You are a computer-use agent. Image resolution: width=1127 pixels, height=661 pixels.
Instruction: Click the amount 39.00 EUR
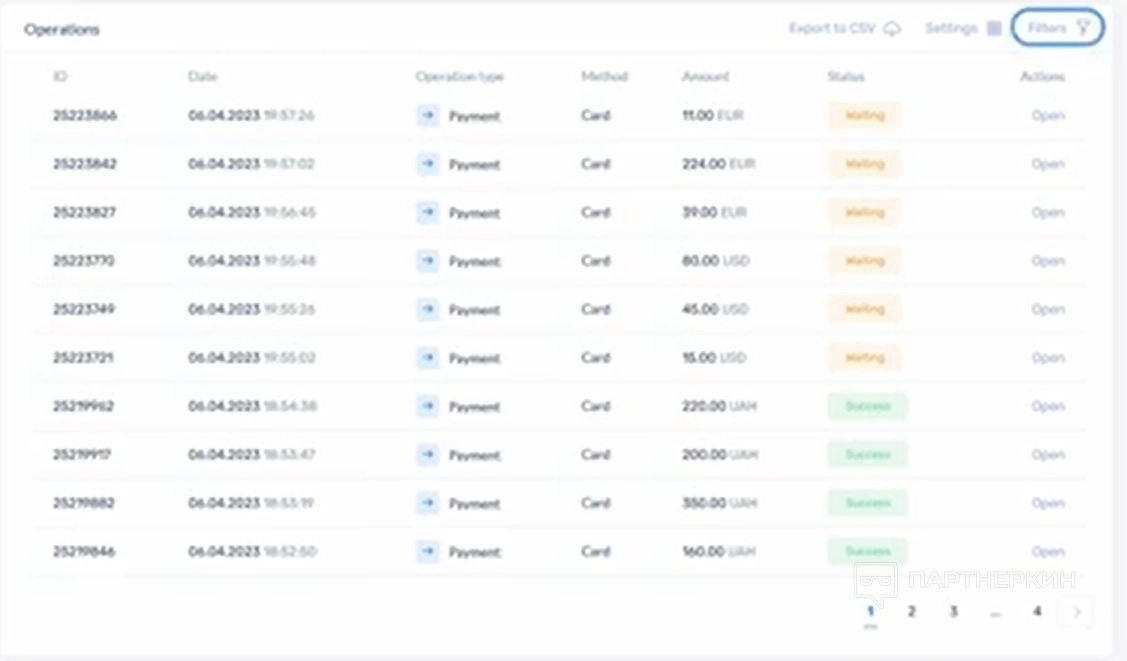714,213
